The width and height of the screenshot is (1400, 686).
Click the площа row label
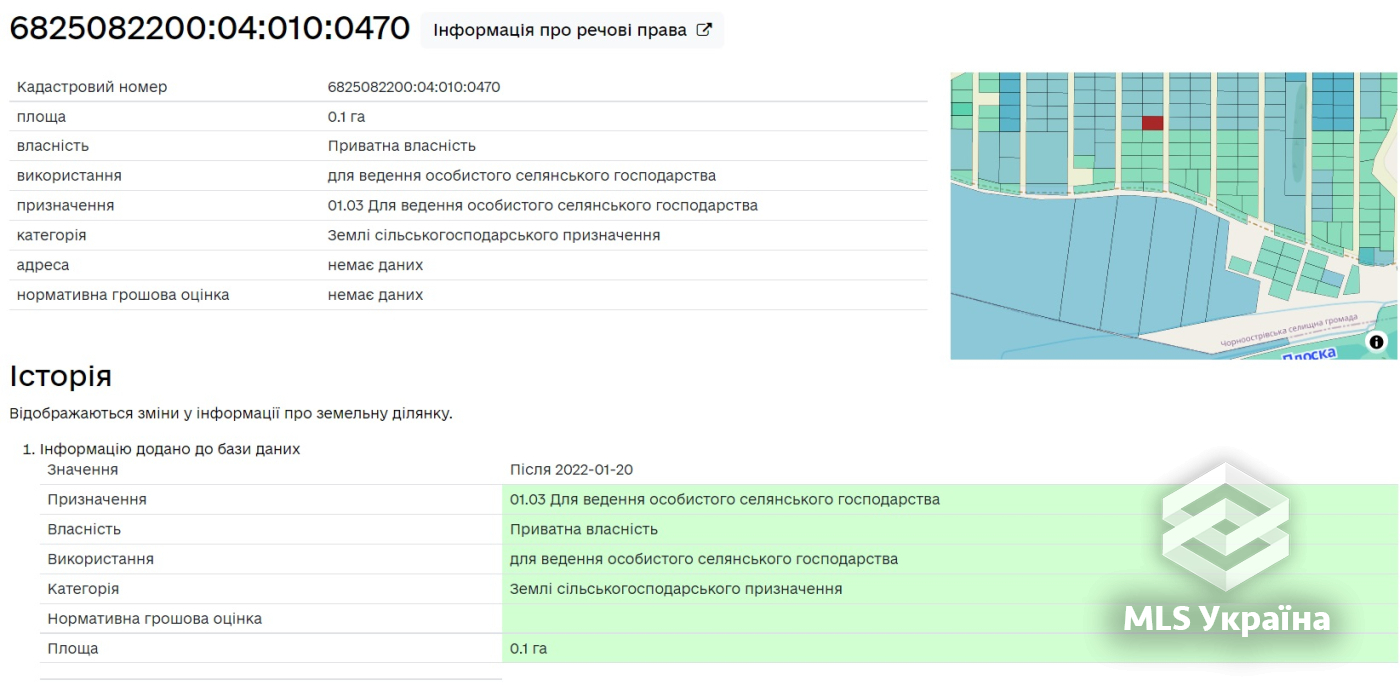[42, 117]
